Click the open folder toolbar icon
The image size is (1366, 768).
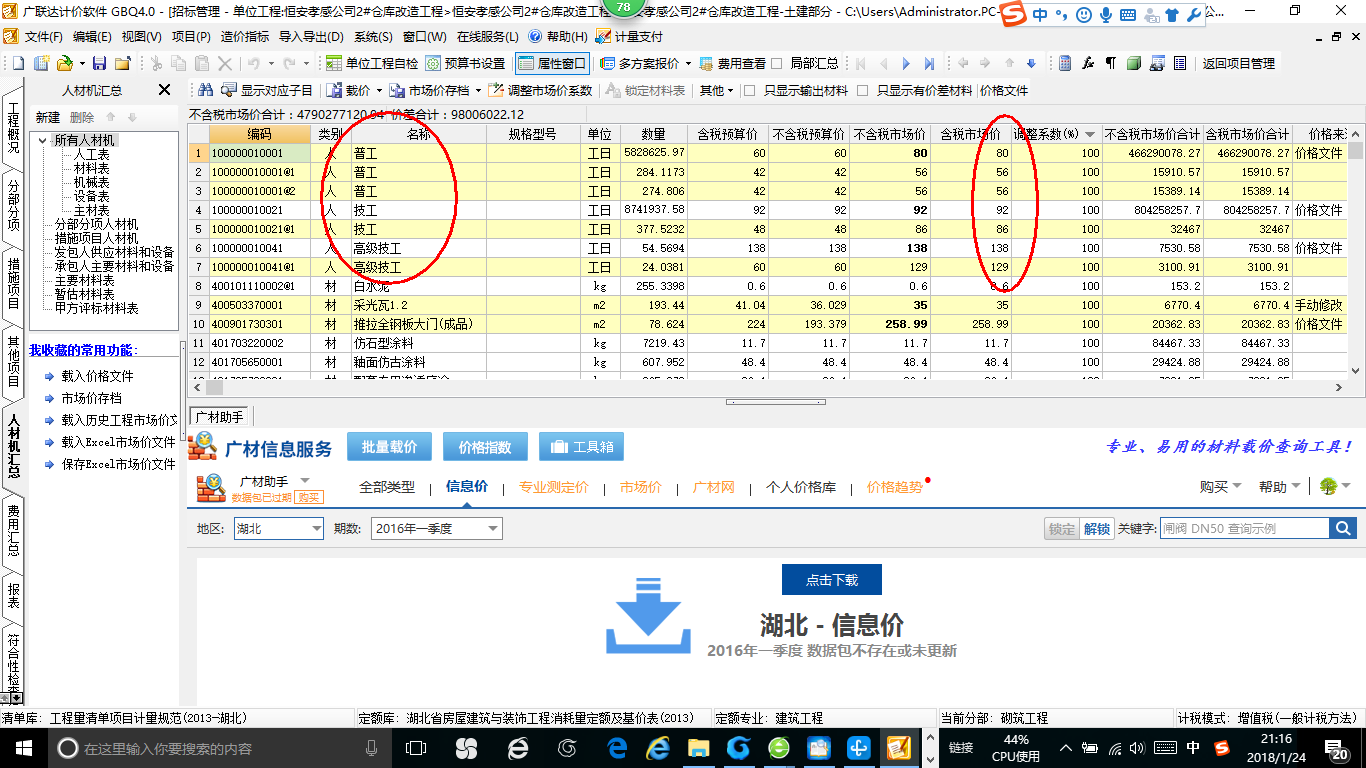click(x=66, y=63)
